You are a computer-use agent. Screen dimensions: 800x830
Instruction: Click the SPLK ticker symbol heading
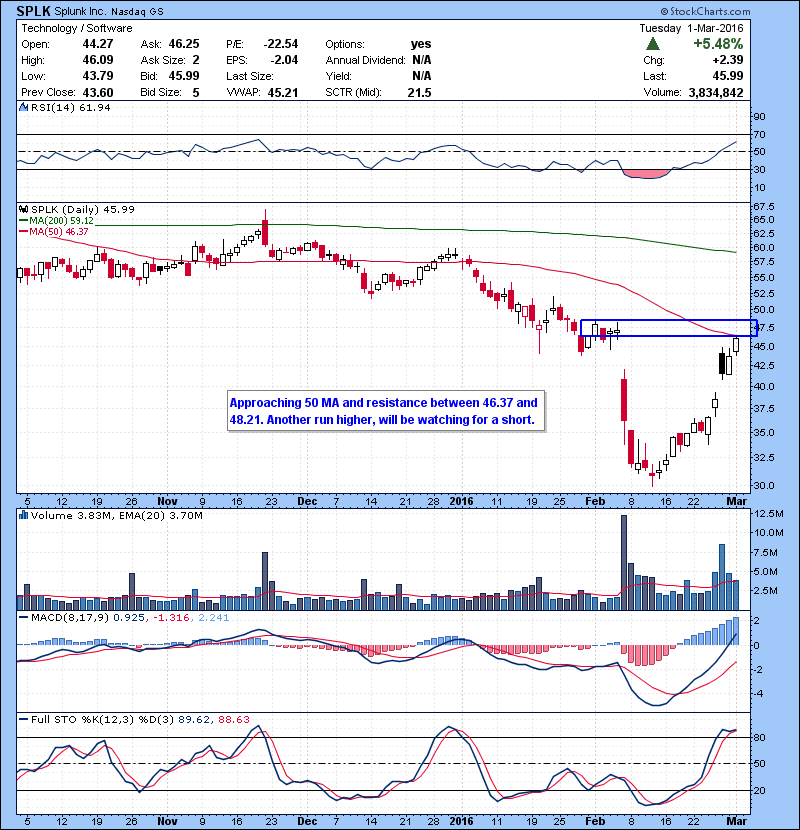33,11
